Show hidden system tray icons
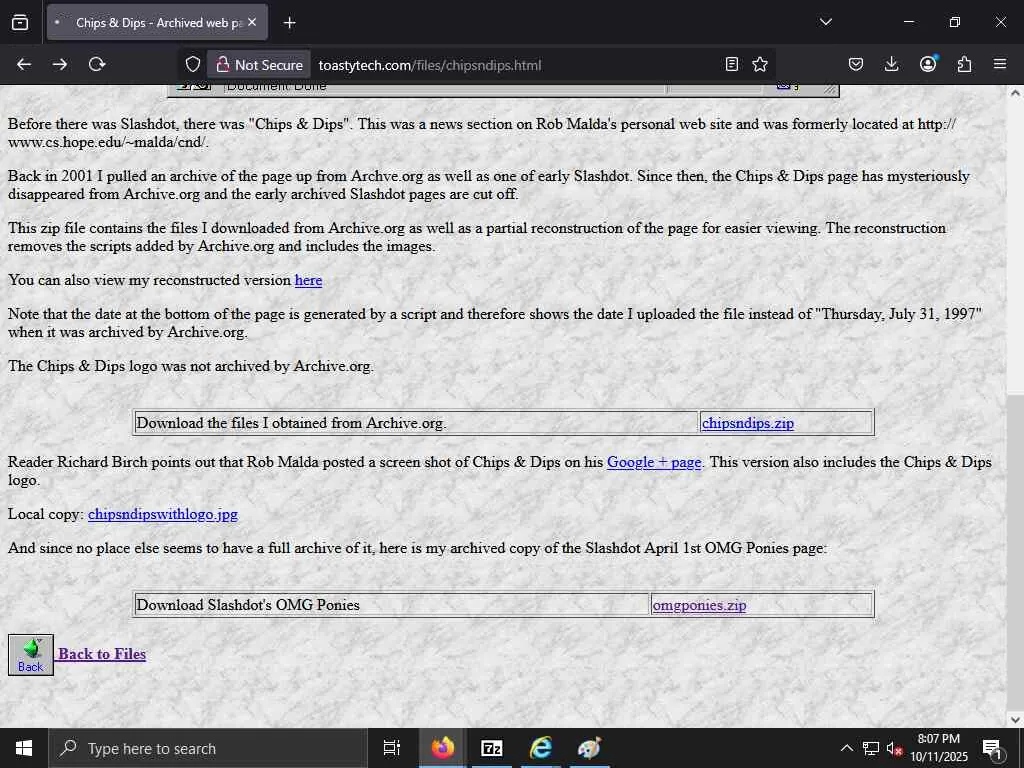The image size is (1024, 768). (x=846, y=748)
